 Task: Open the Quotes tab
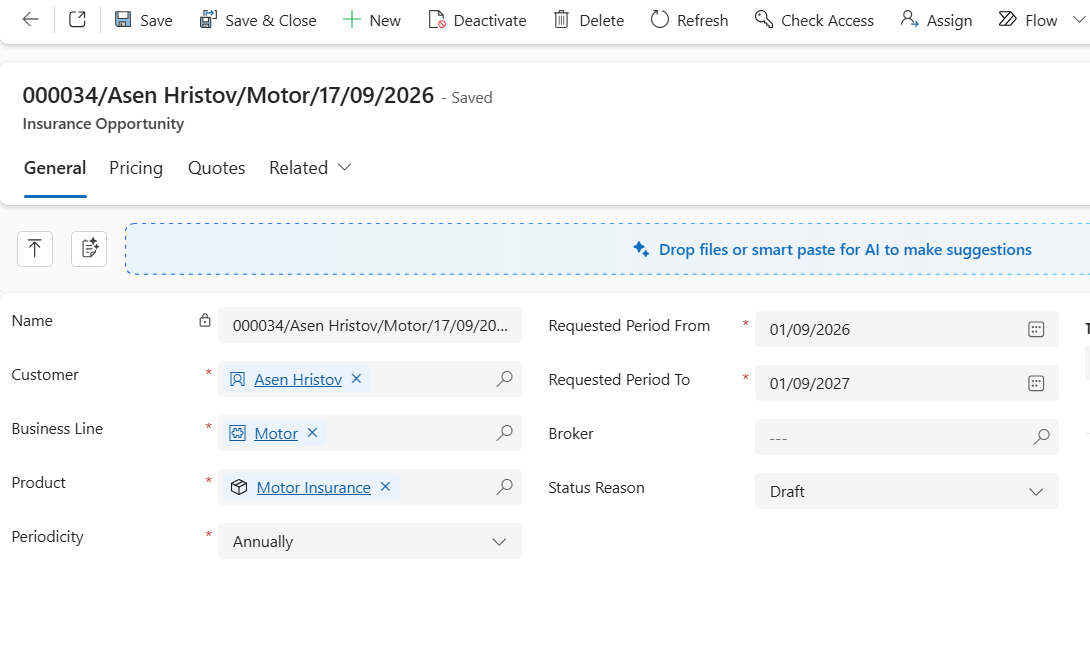[216, 168]
